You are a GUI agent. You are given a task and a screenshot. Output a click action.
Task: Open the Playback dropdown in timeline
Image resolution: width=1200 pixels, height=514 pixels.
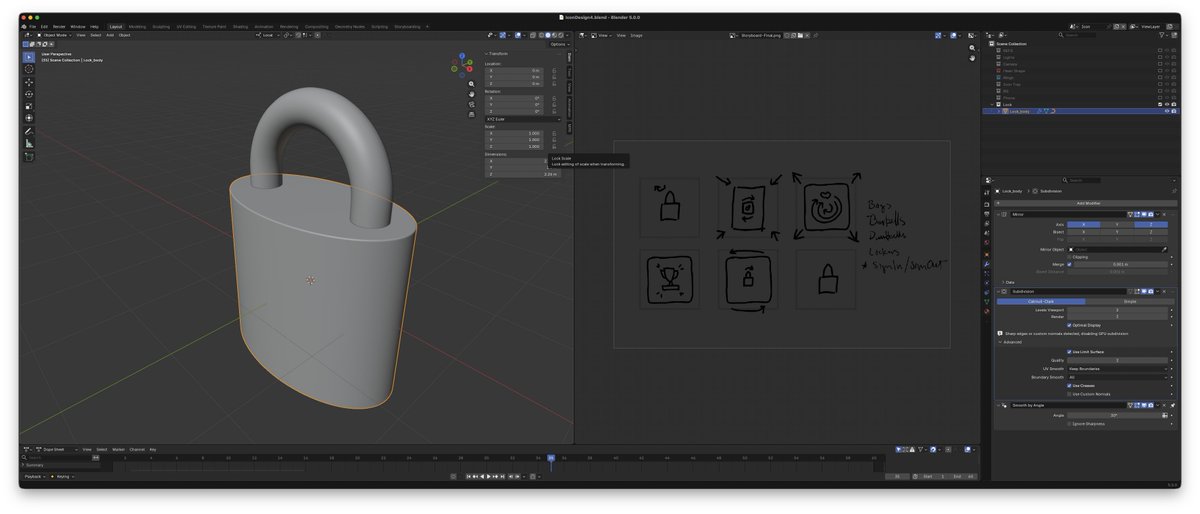click(36, 477)
